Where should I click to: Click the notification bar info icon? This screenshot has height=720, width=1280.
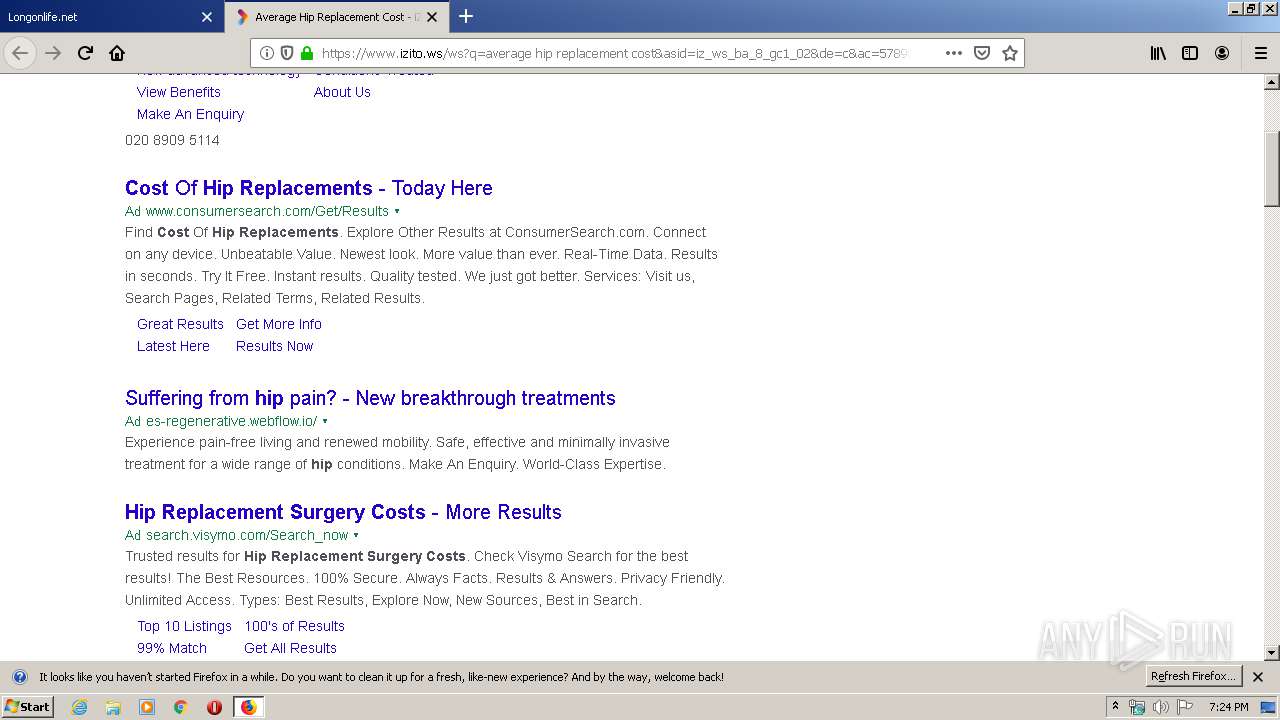pos(19,677)
